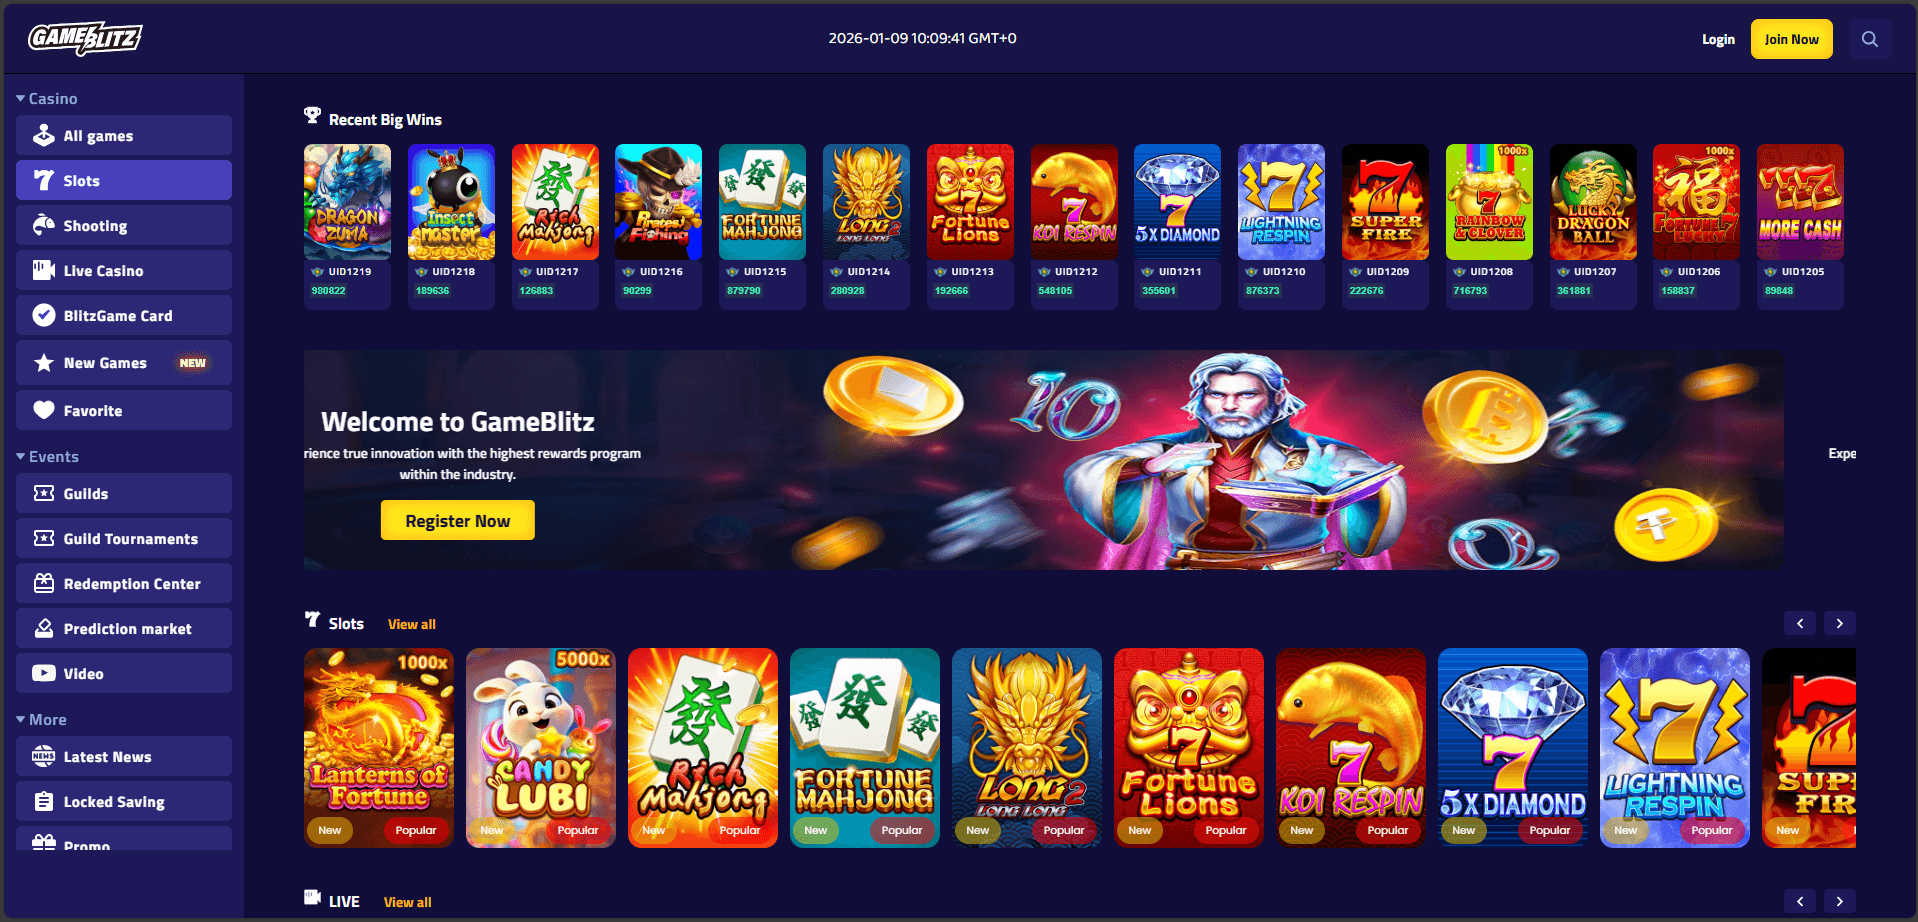
Task: Open New Games menu item
Action: (x=124, y=362)
